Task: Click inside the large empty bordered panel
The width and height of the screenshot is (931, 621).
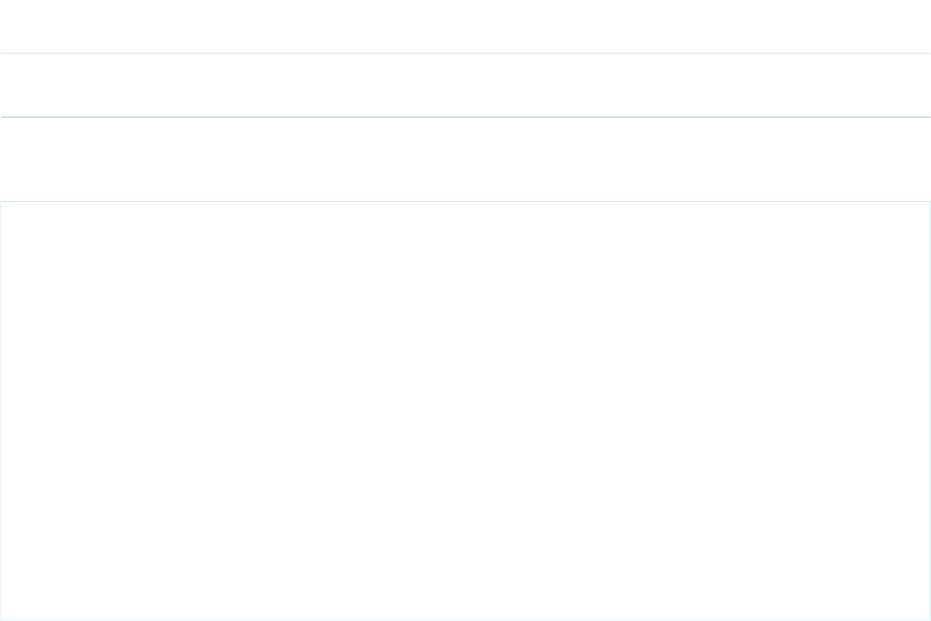Action: click(x=465, y=410)
